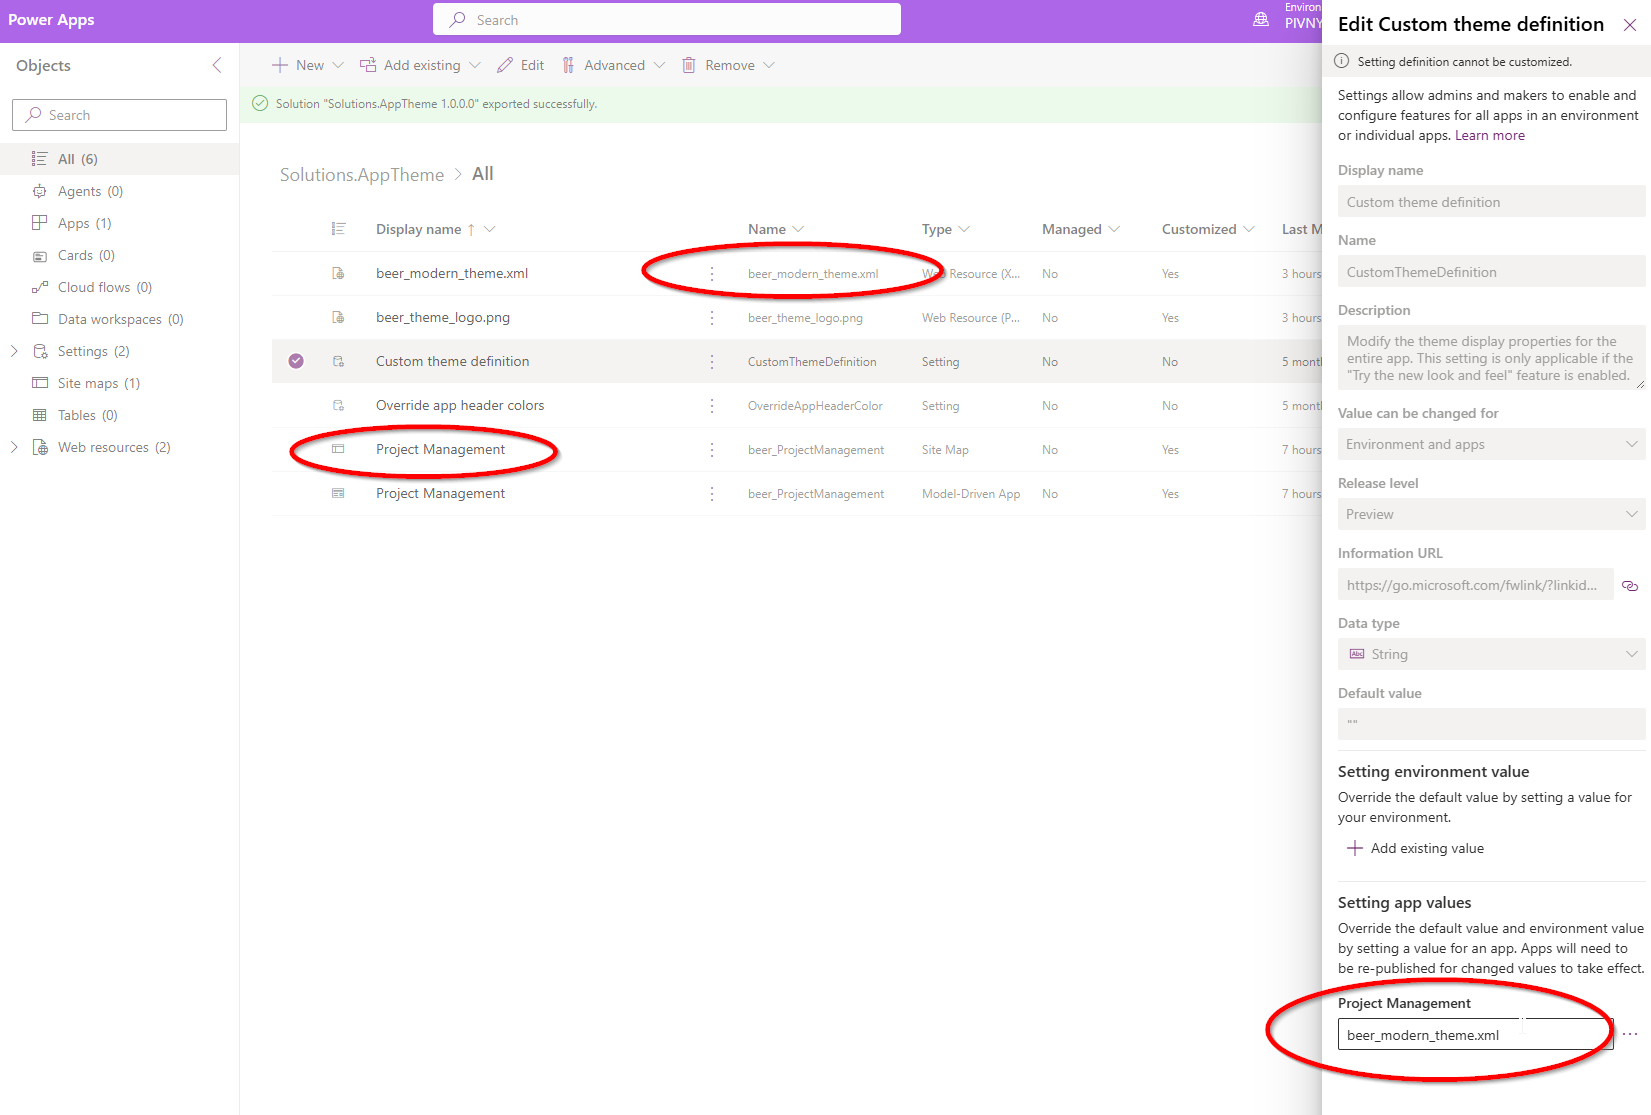Open the beer_theme_logo.png display name link
1651x1115 pixels.
[443, 317]
